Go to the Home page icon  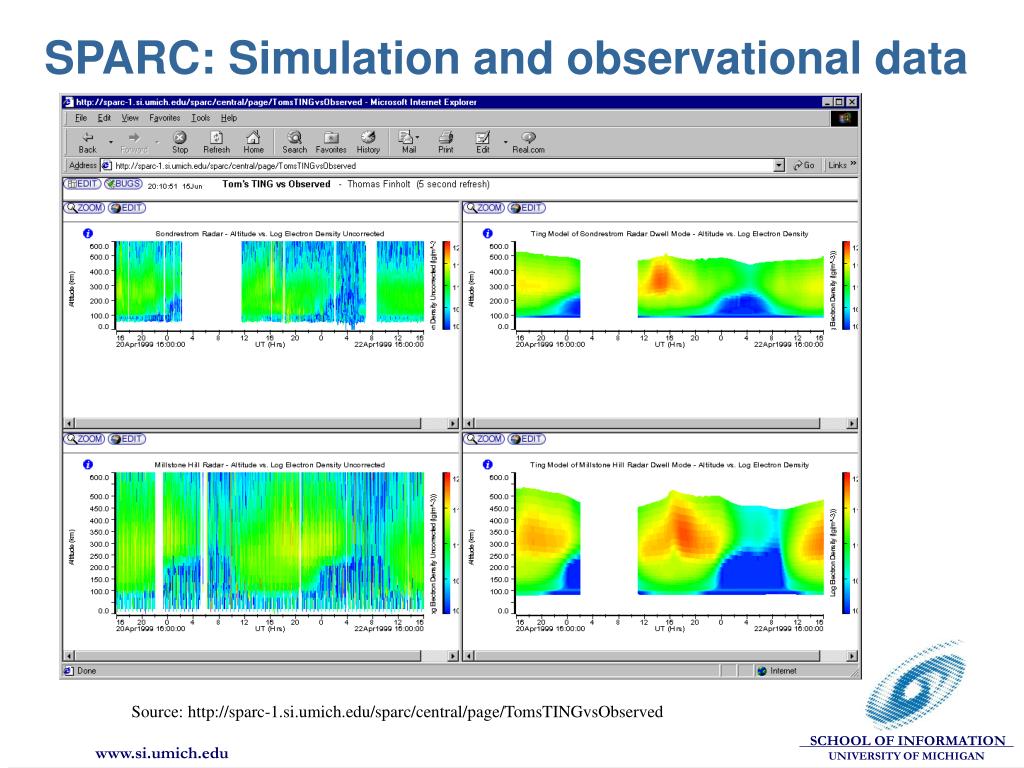coord(253,142)
